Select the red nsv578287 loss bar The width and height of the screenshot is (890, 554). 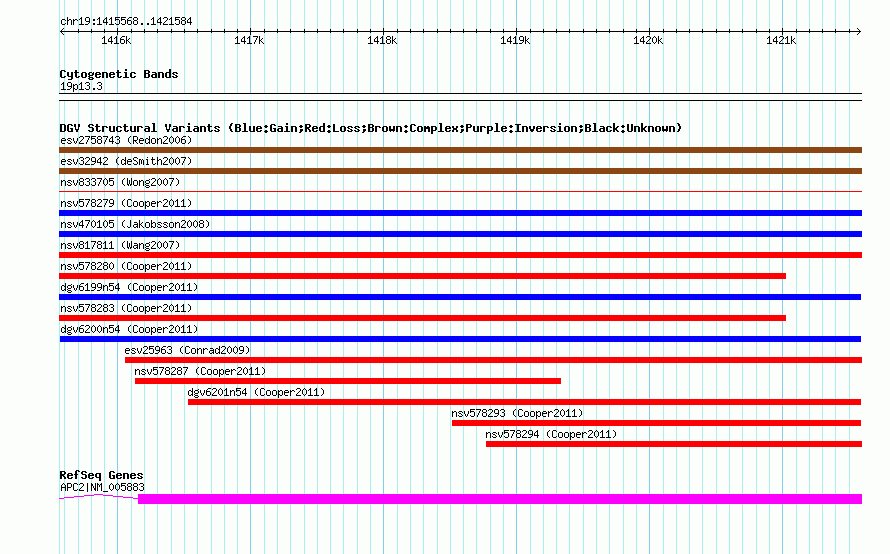tap(348, 381)
